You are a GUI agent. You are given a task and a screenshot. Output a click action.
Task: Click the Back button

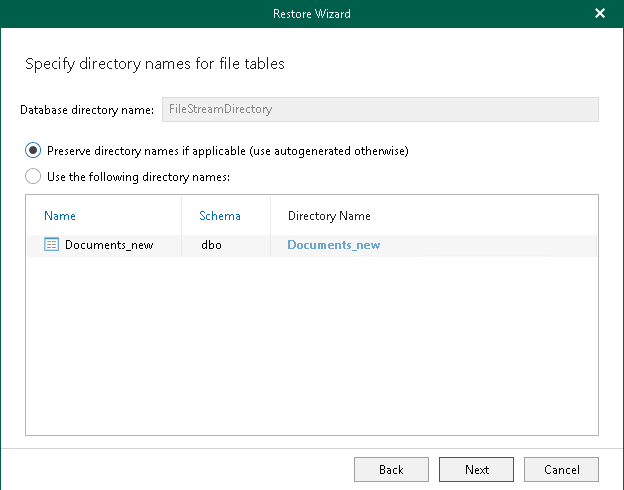391,469
